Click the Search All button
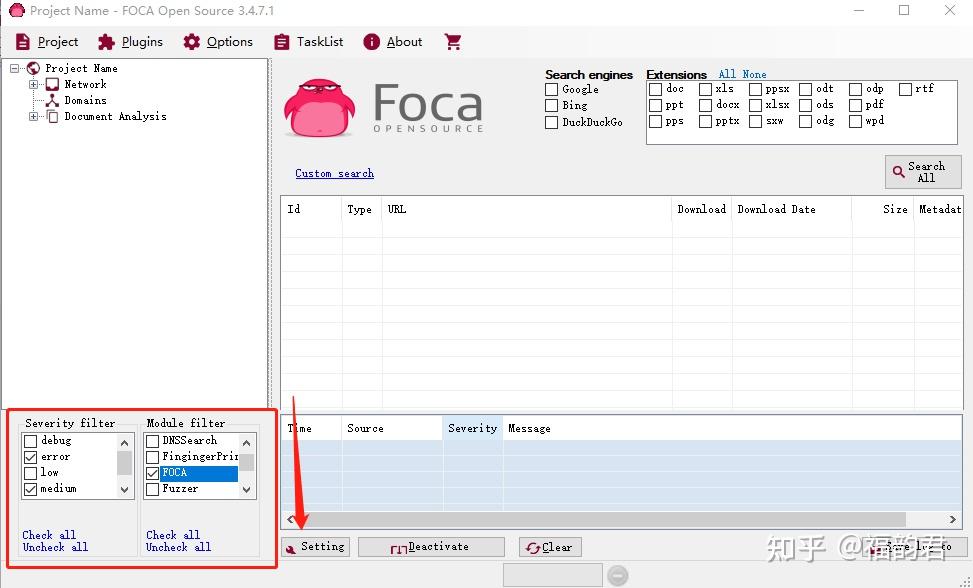973x588 pixels. click(x=921, y=171)
